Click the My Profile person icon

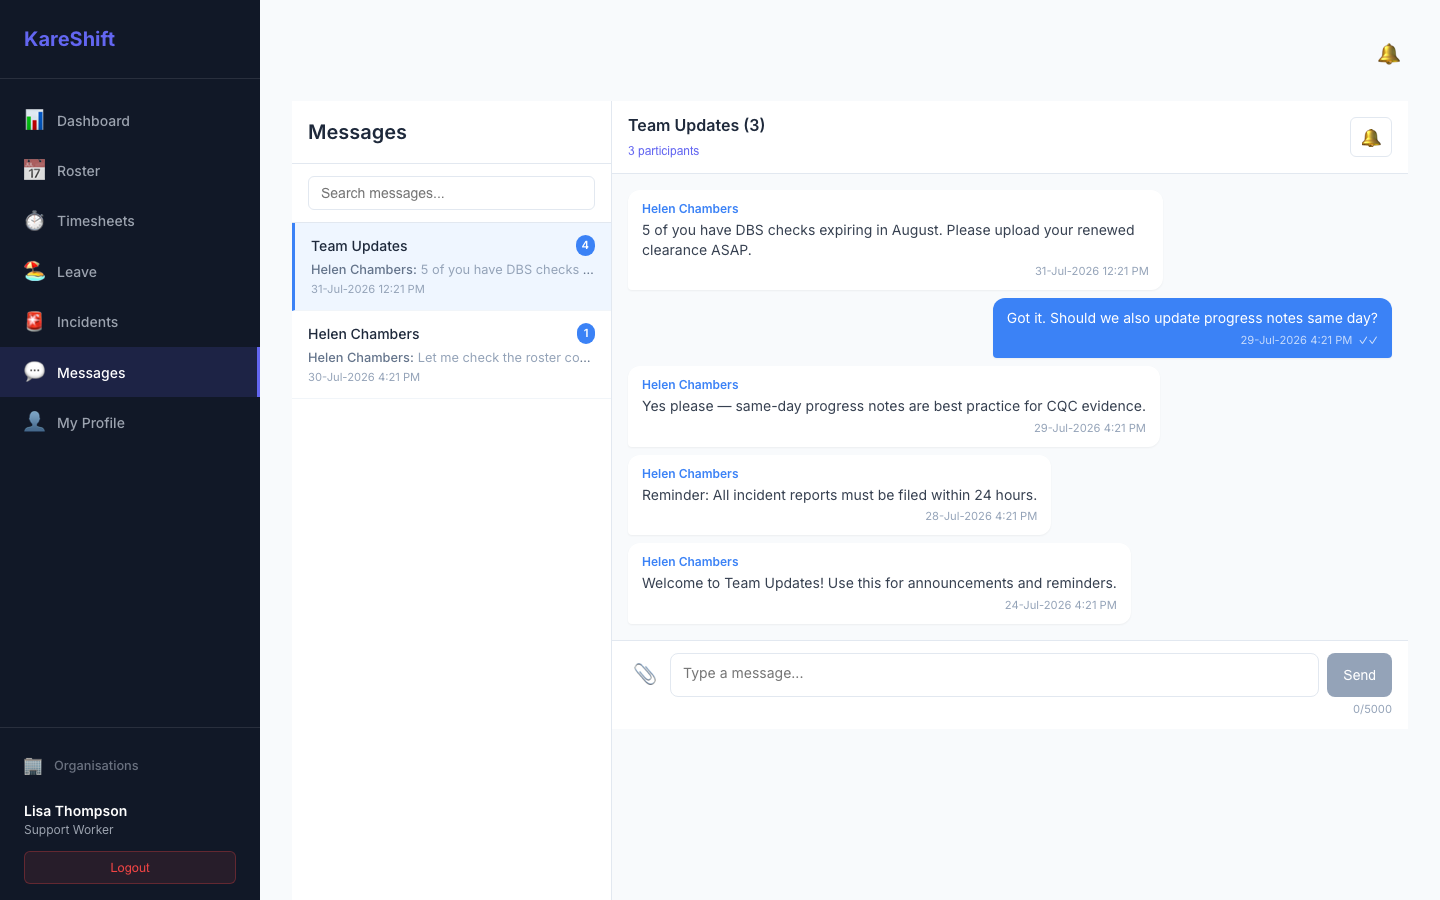tap(34, 422)
